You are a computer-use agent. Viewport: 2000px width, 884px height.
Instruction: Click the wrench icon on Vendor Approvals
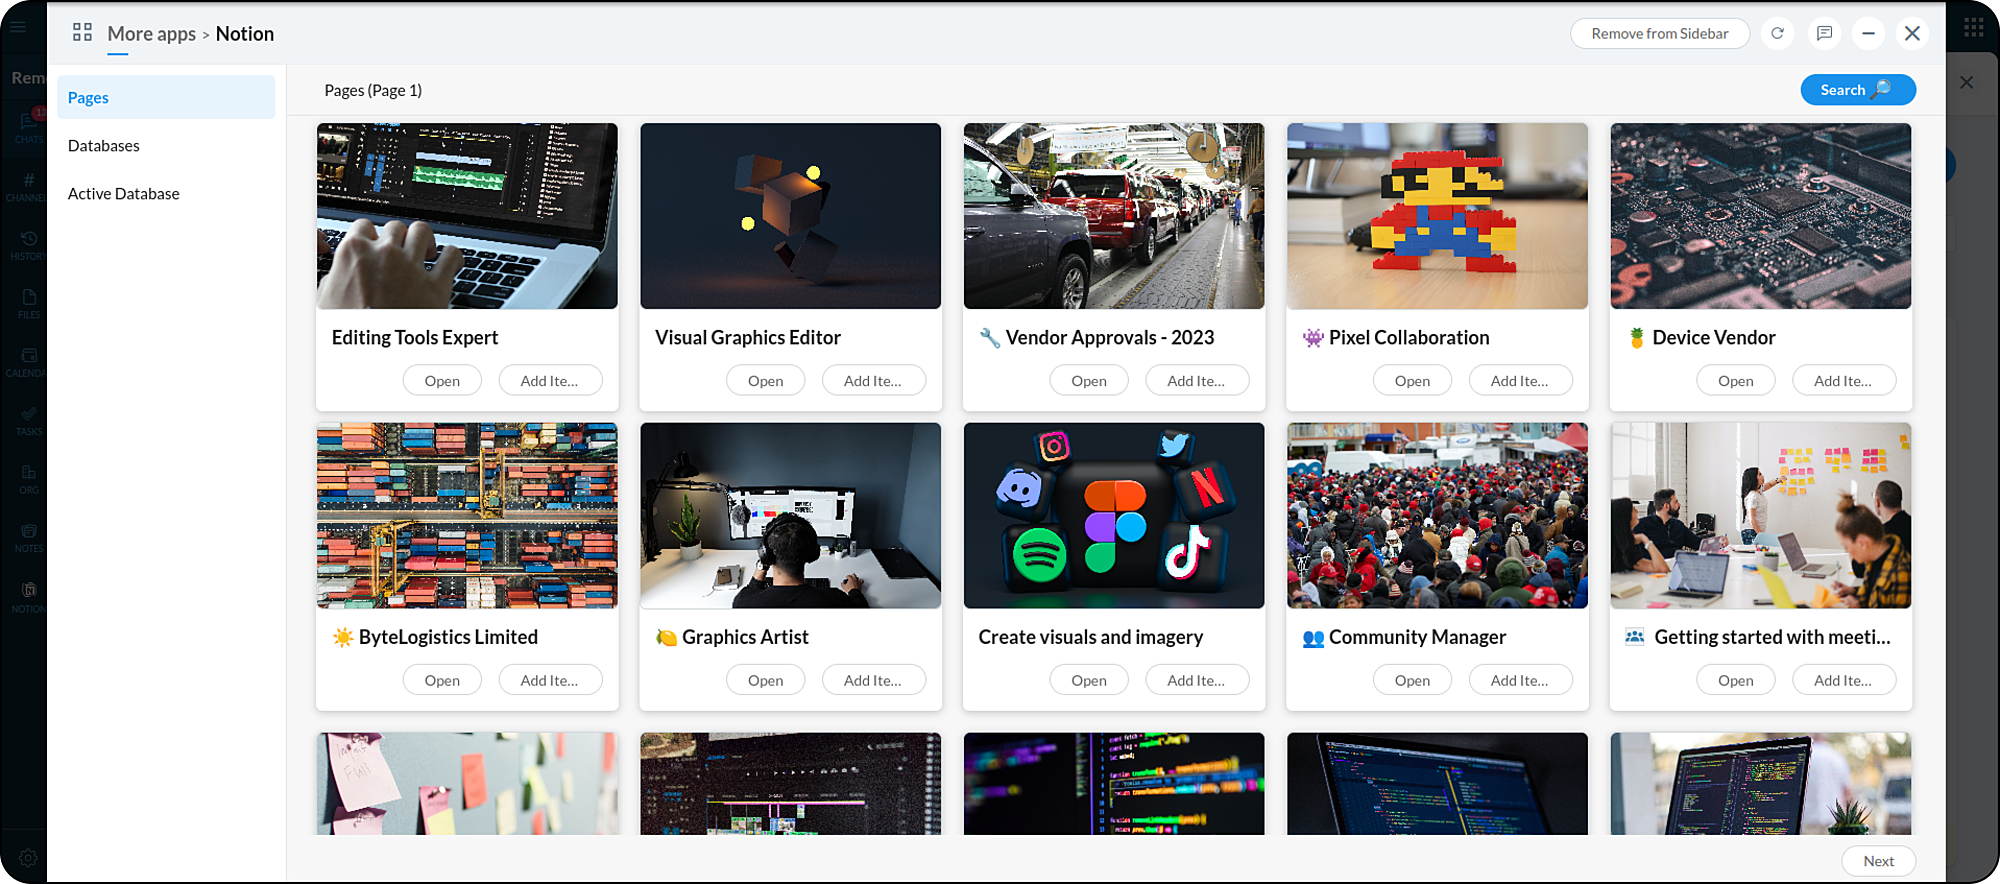pos(990,338)
